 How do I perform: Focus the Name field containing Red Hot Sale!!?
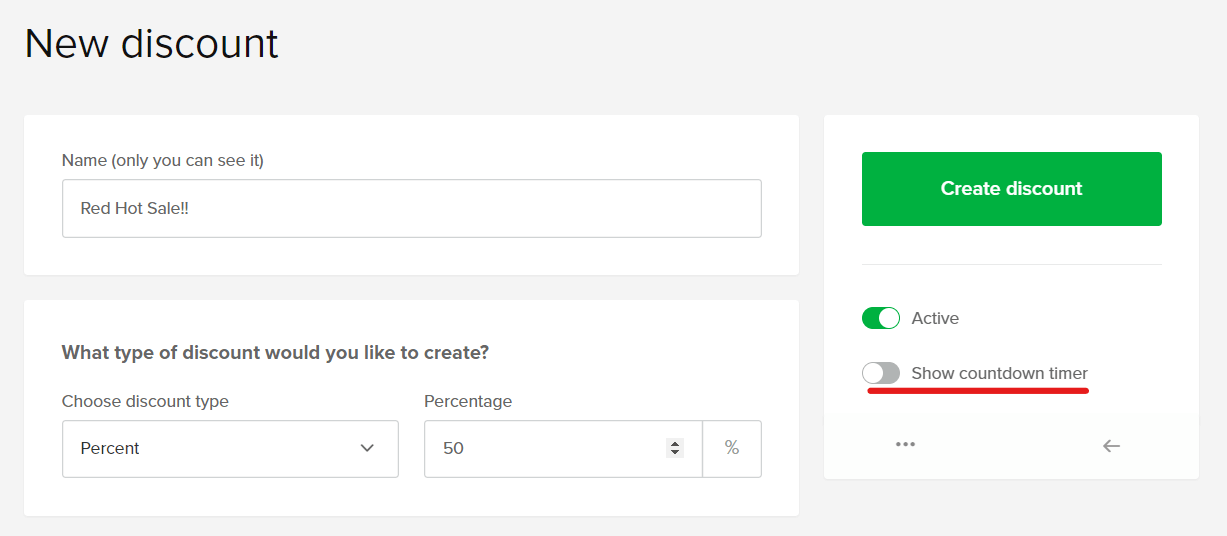(412, 208)
